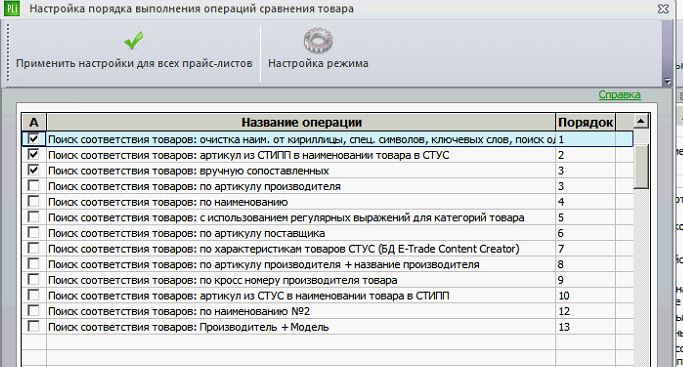Enable the 'по наименованию №2' checkbox
The width and height of the screenshot is (683, 367).
(x=33, y=311)
